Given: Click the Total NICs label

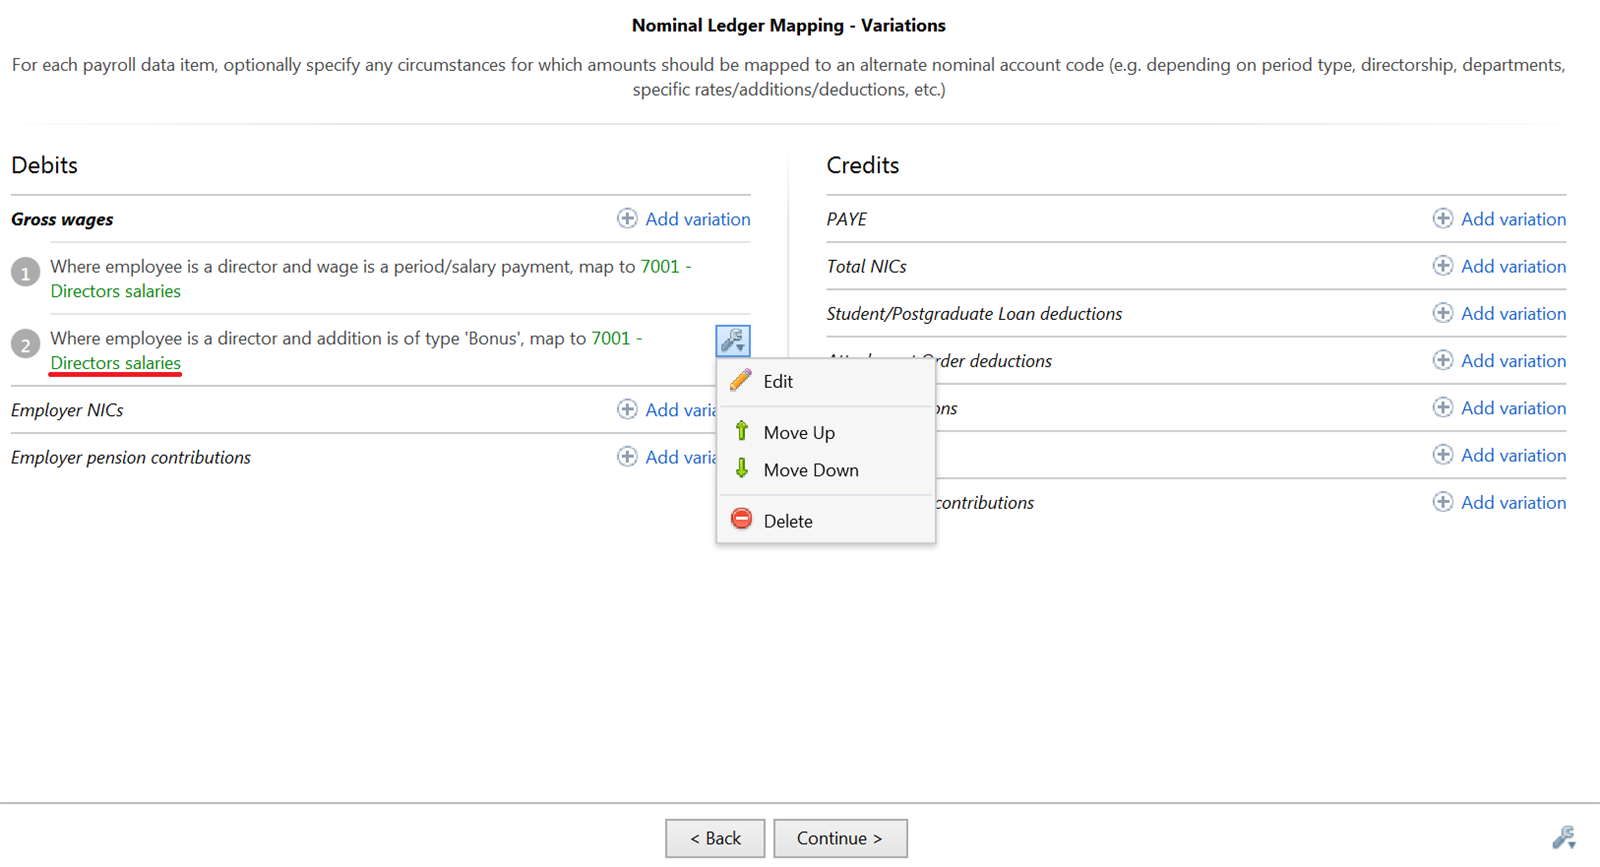Looking at the screenshot, I should 867,266.
